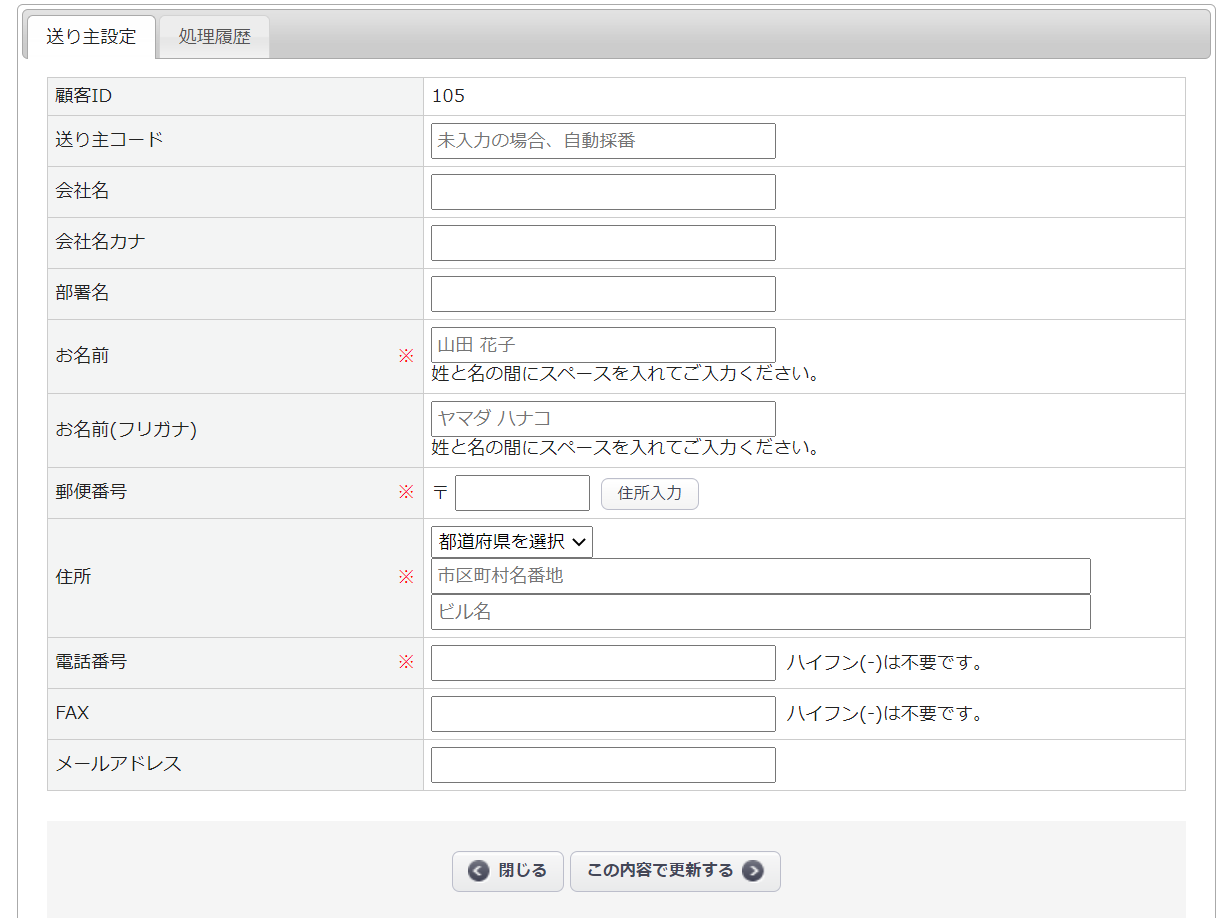Image resolution: width=1230 pixels, height=918 pixels.
Task: Focus the お名前 field with 山田 花子 placeholder
Action: pyautogui.click(x=603, y=345)
